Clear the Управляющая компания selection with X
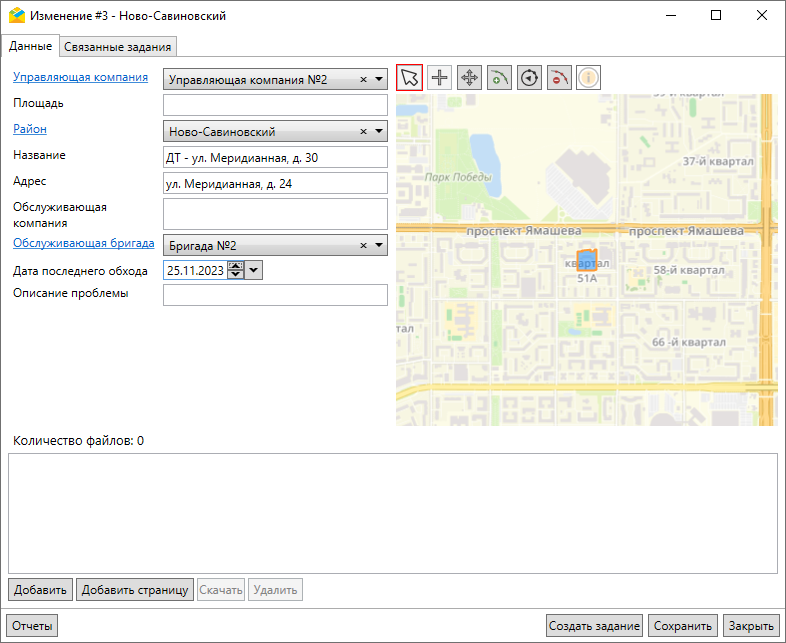 click(x=363, y=79)
